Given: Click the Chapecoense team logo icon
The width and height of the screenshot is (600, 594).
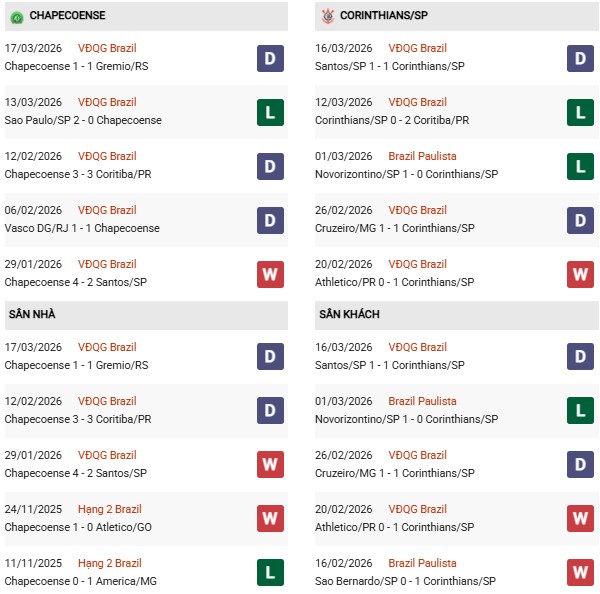Looking at the screenshot, I should tap(16, 16).
